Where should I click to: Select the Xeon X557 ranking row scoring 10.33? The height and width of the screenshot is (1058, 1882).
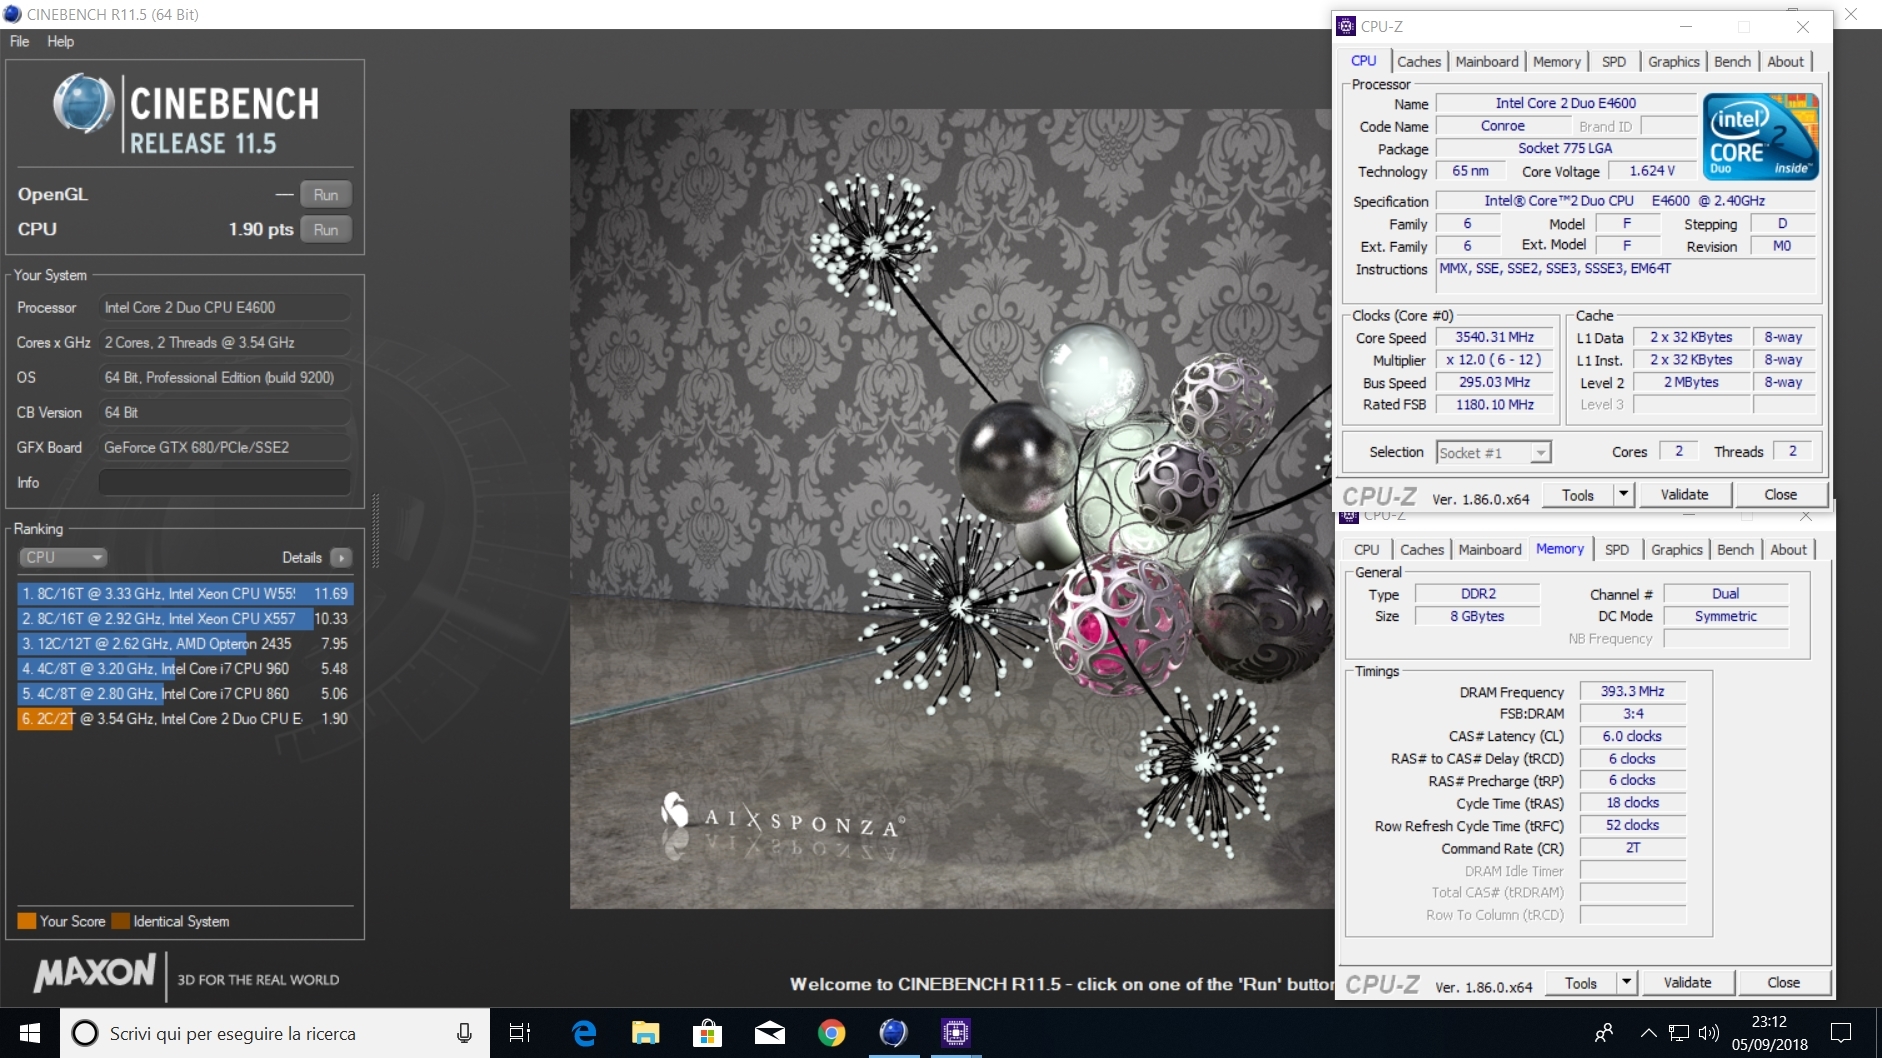pyautogui.click(x=185, y=618)
